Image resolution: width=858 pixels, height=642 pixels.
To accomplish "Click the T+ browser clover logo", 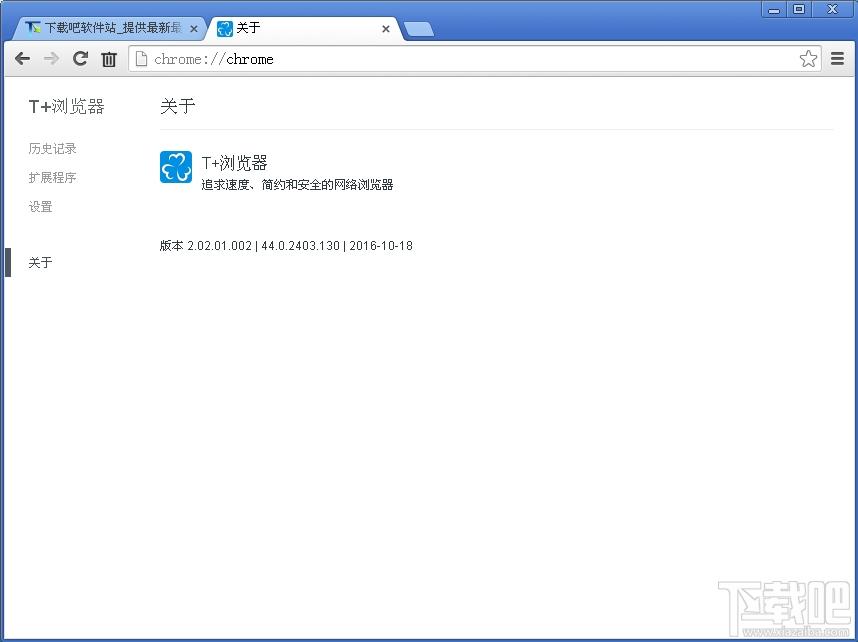I will [x=176, y=167].
